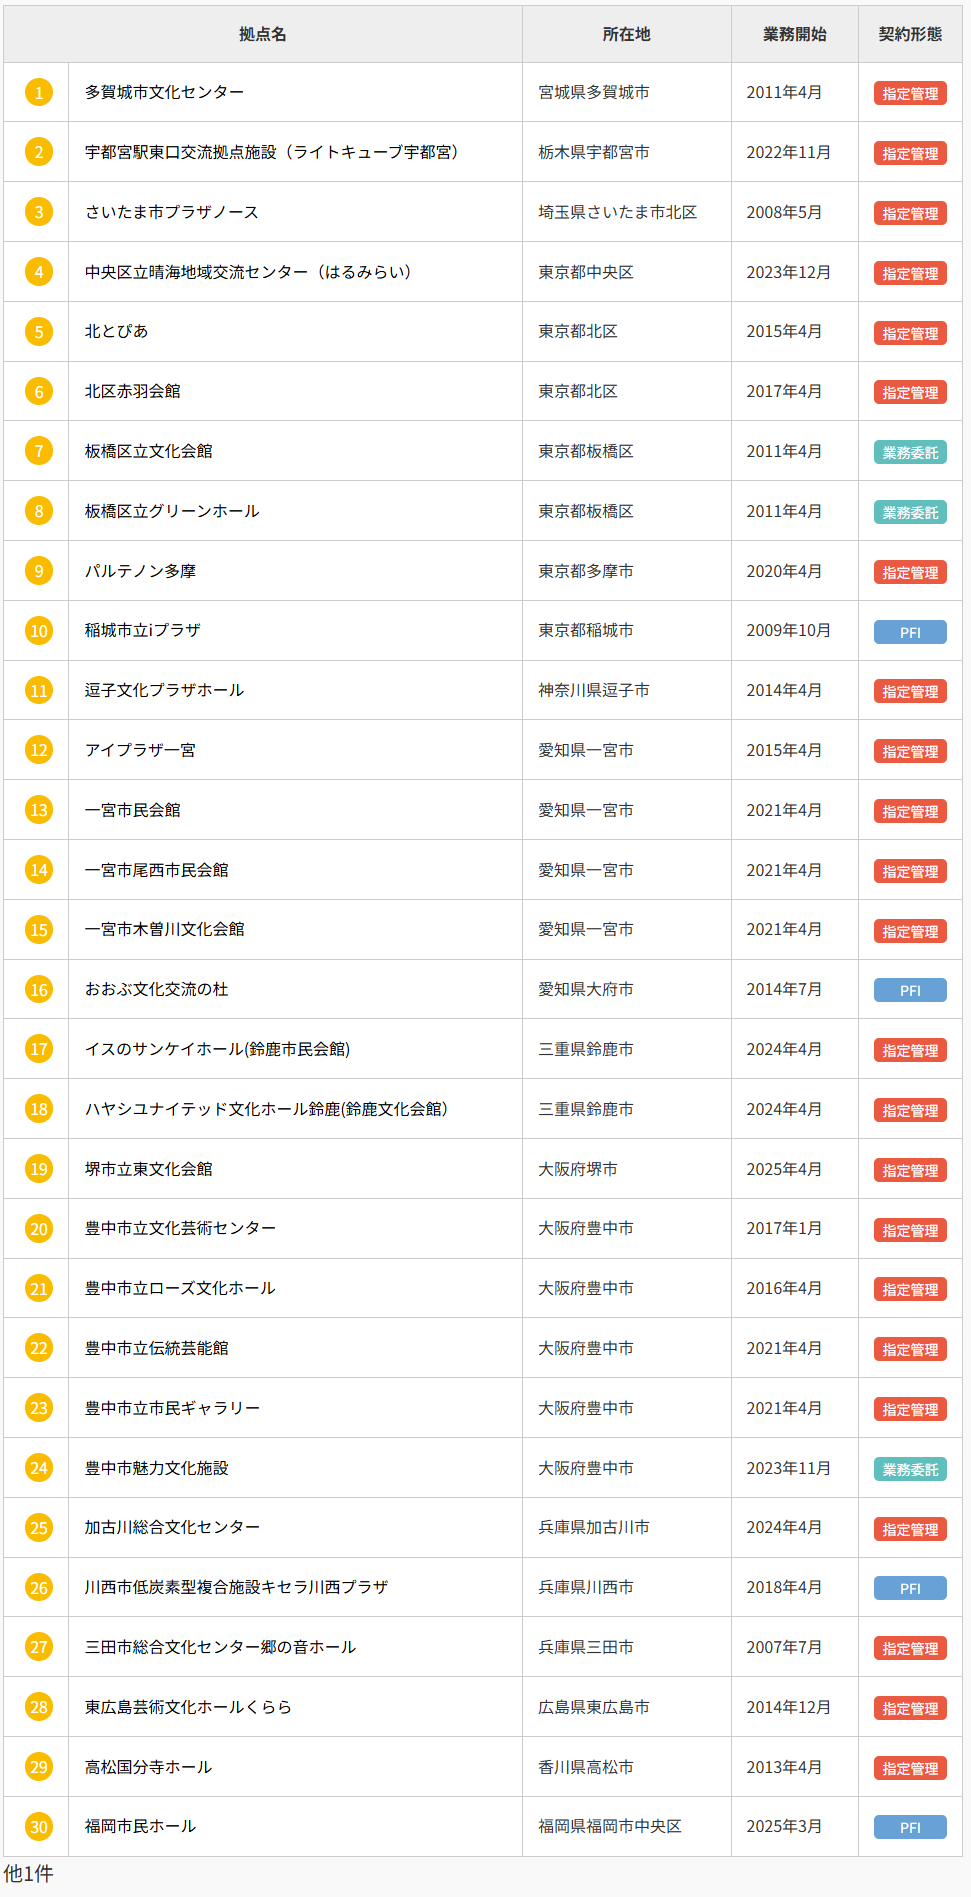Click the number 10 circle badge
The image size is (971, 1897).
pos(39,631)
